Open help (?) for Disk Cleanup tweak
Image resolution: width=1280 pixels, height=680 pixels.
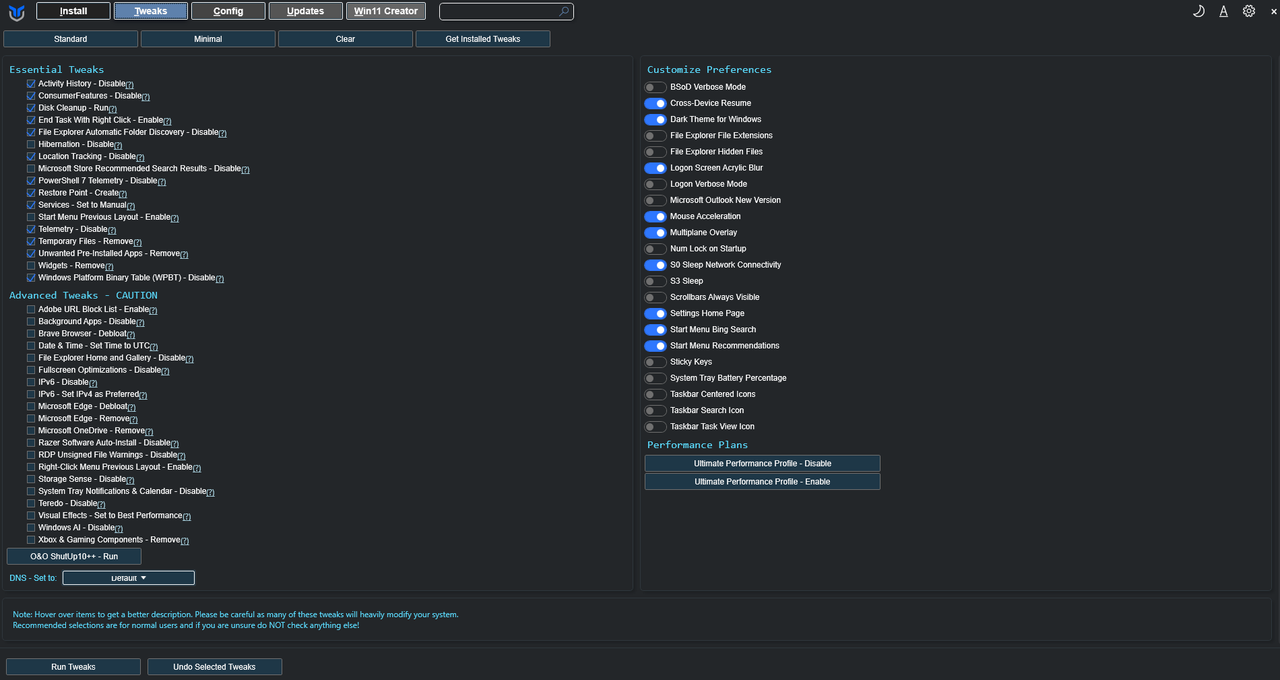[x=113, y=109]
